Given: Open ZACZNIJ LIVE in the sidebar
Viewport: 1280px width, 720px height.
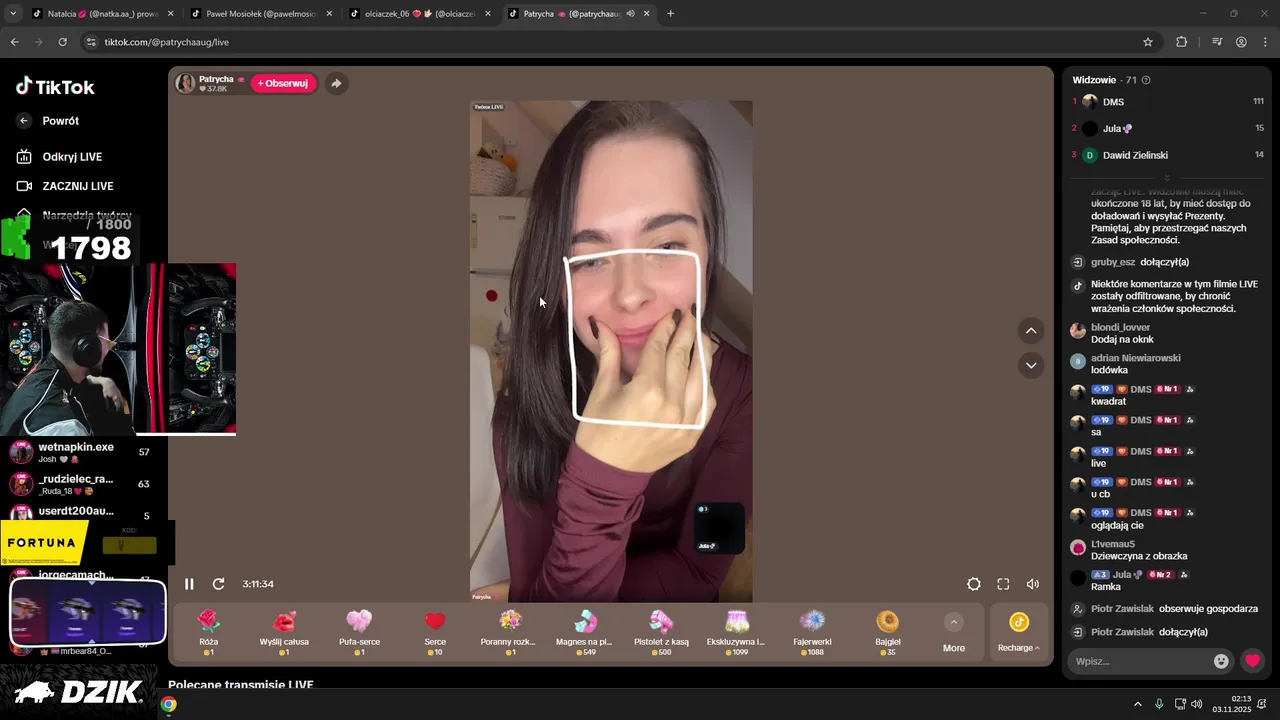Looking at the screenshot, I should click(x=65, y=186).
